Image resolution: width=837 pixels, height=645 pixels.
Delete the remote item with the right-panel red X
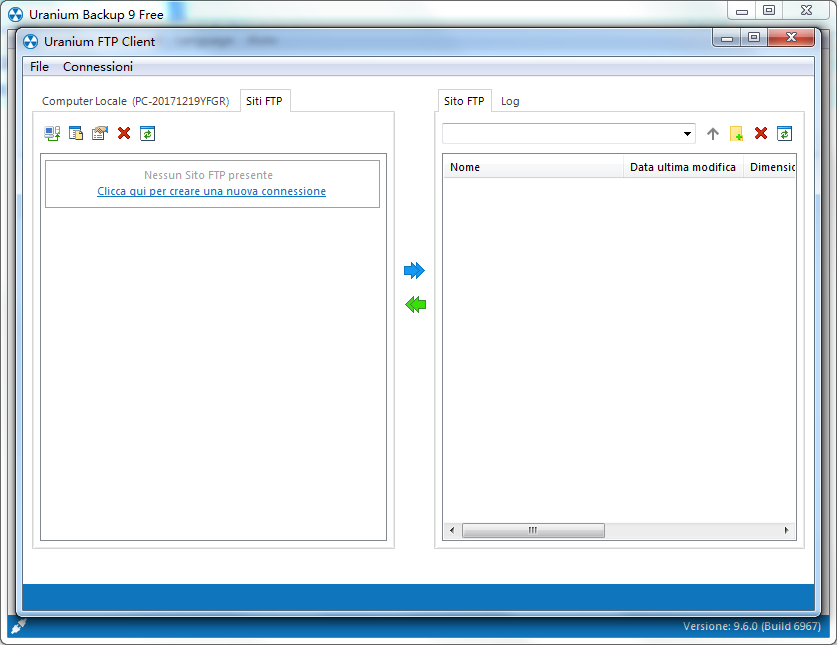(761, 133)
